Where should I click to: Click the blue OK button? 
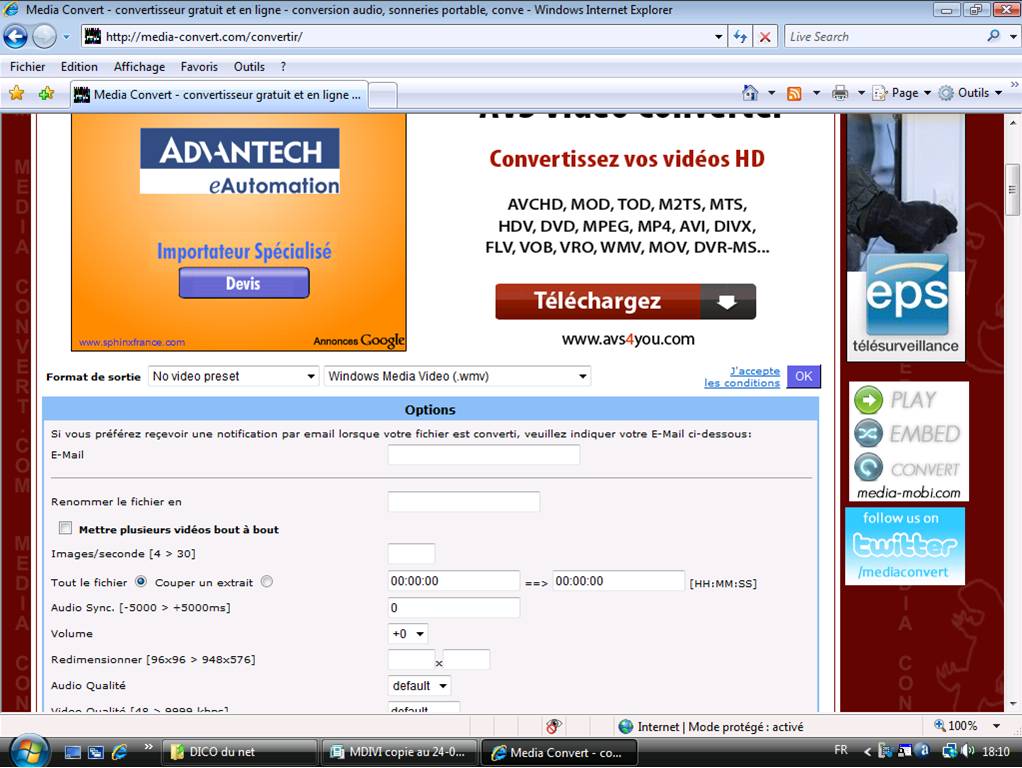803,376
